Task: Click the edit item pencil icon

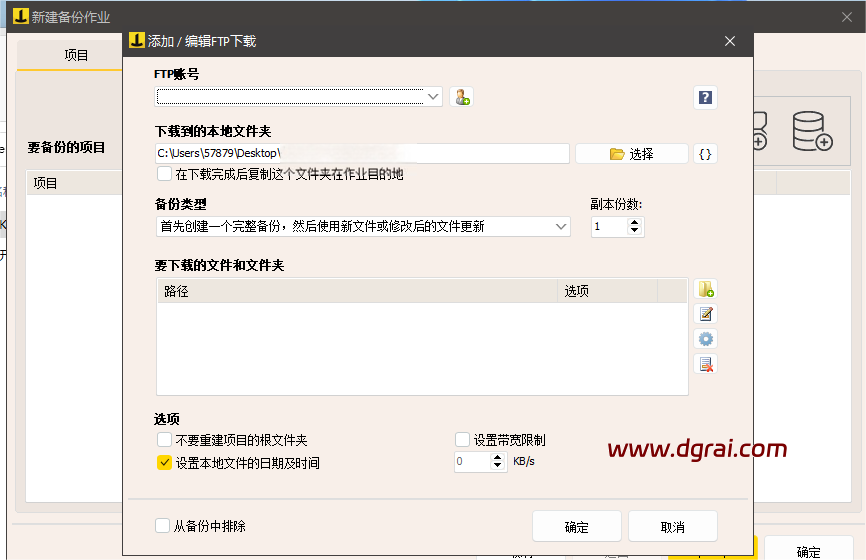Action: [706, 315]
